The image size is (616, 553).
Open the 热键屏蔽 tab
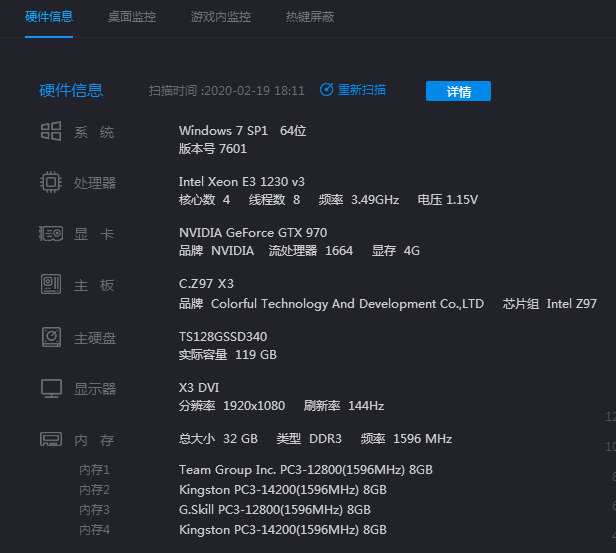click(310, 16)
